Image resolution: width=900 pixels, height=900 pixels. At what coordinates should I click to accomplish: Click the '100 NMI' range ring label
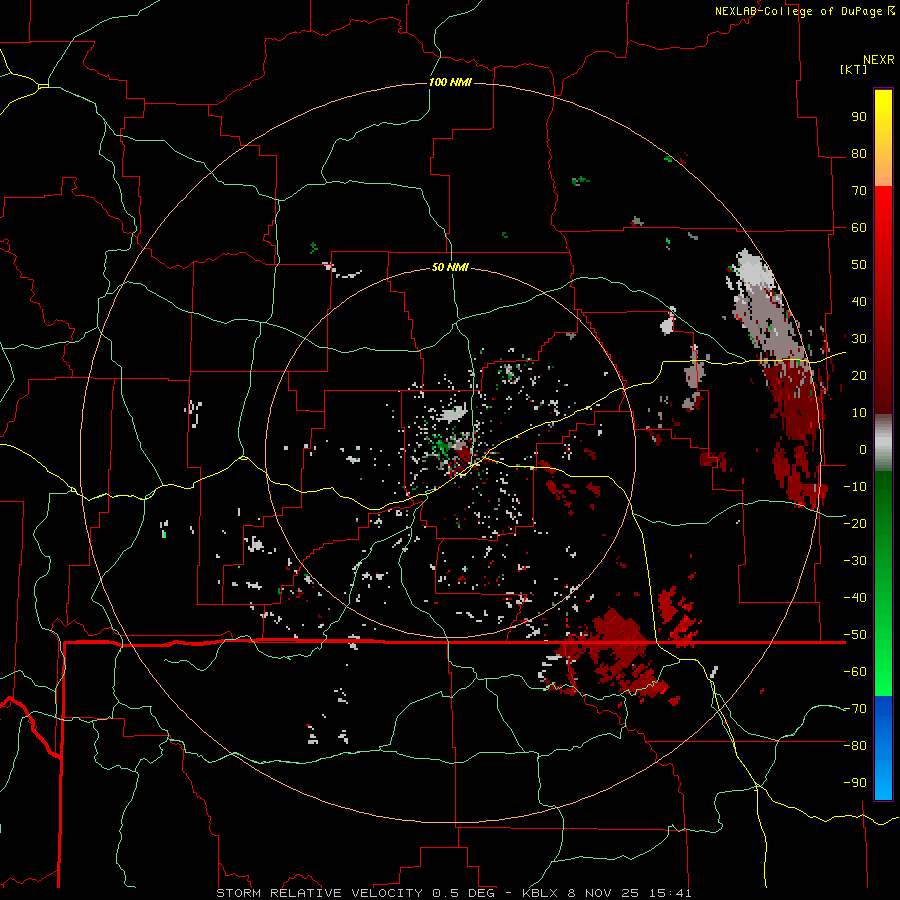tap(450, 82)
